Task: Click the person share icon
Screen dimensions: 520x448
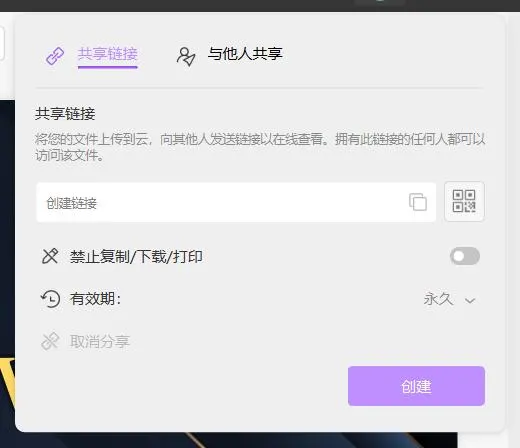Action: (186, 56)
